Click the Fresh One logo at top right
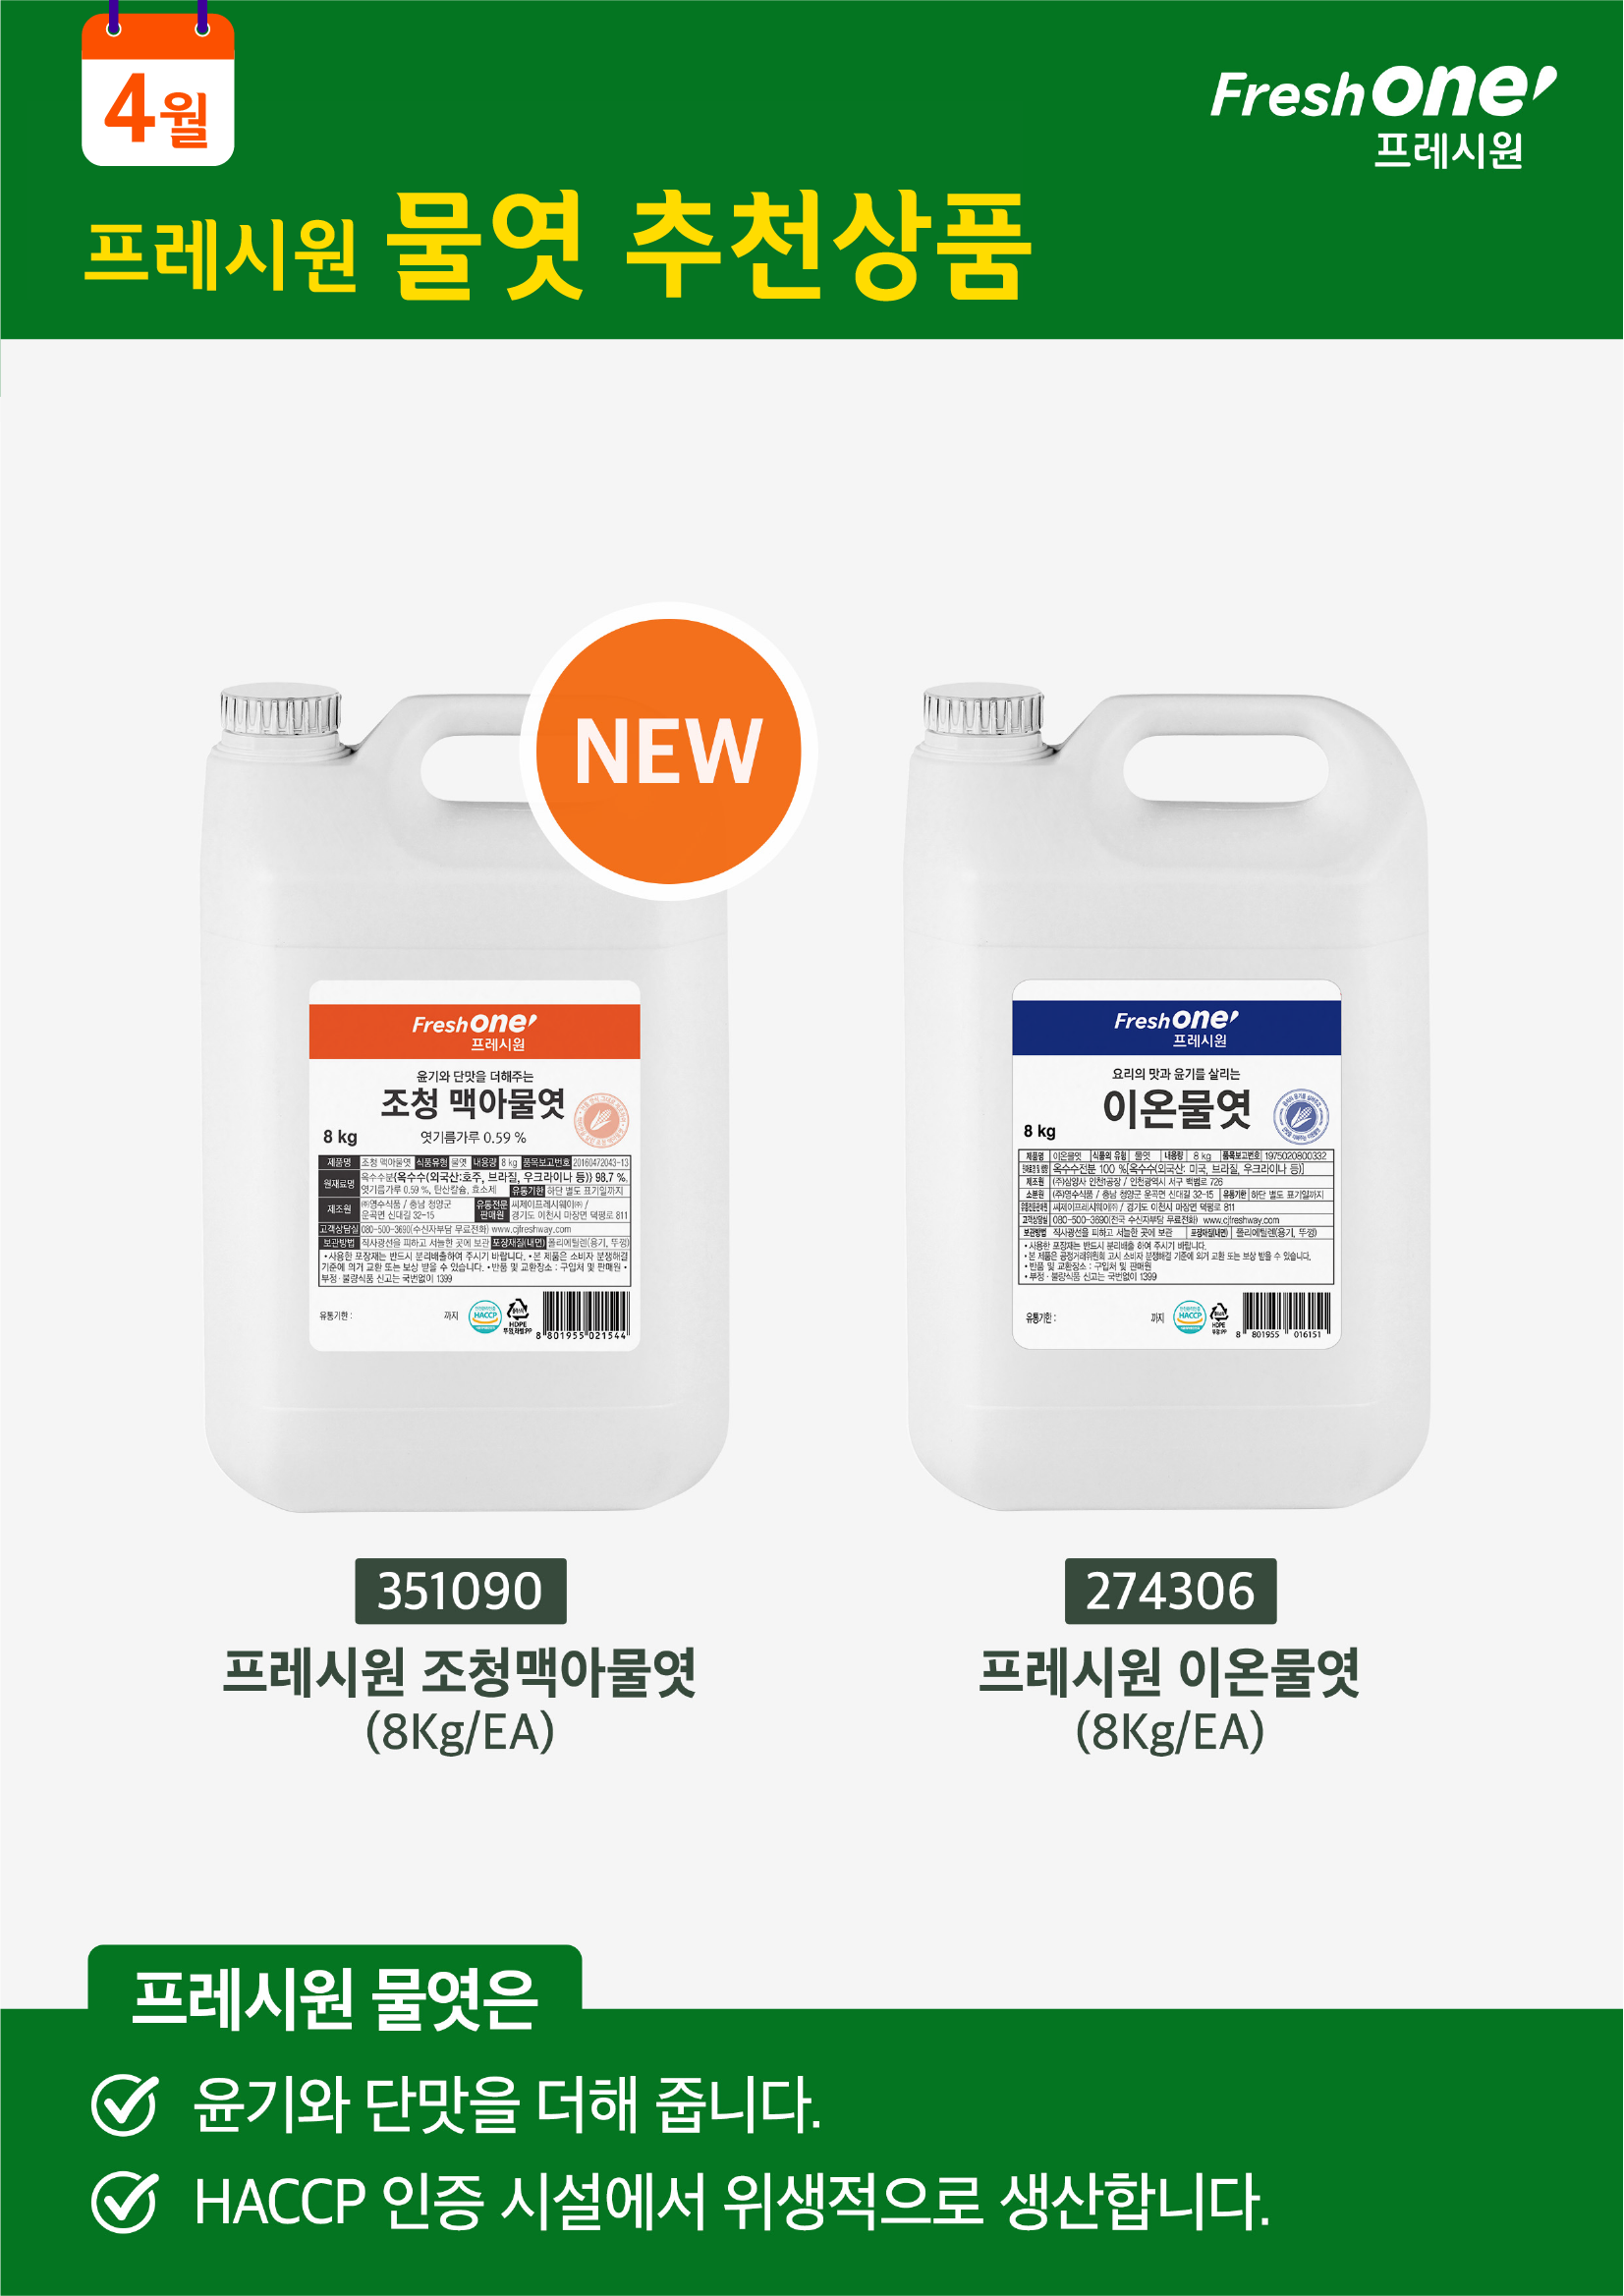Screen dimensions: 1624x2296 1384,117
